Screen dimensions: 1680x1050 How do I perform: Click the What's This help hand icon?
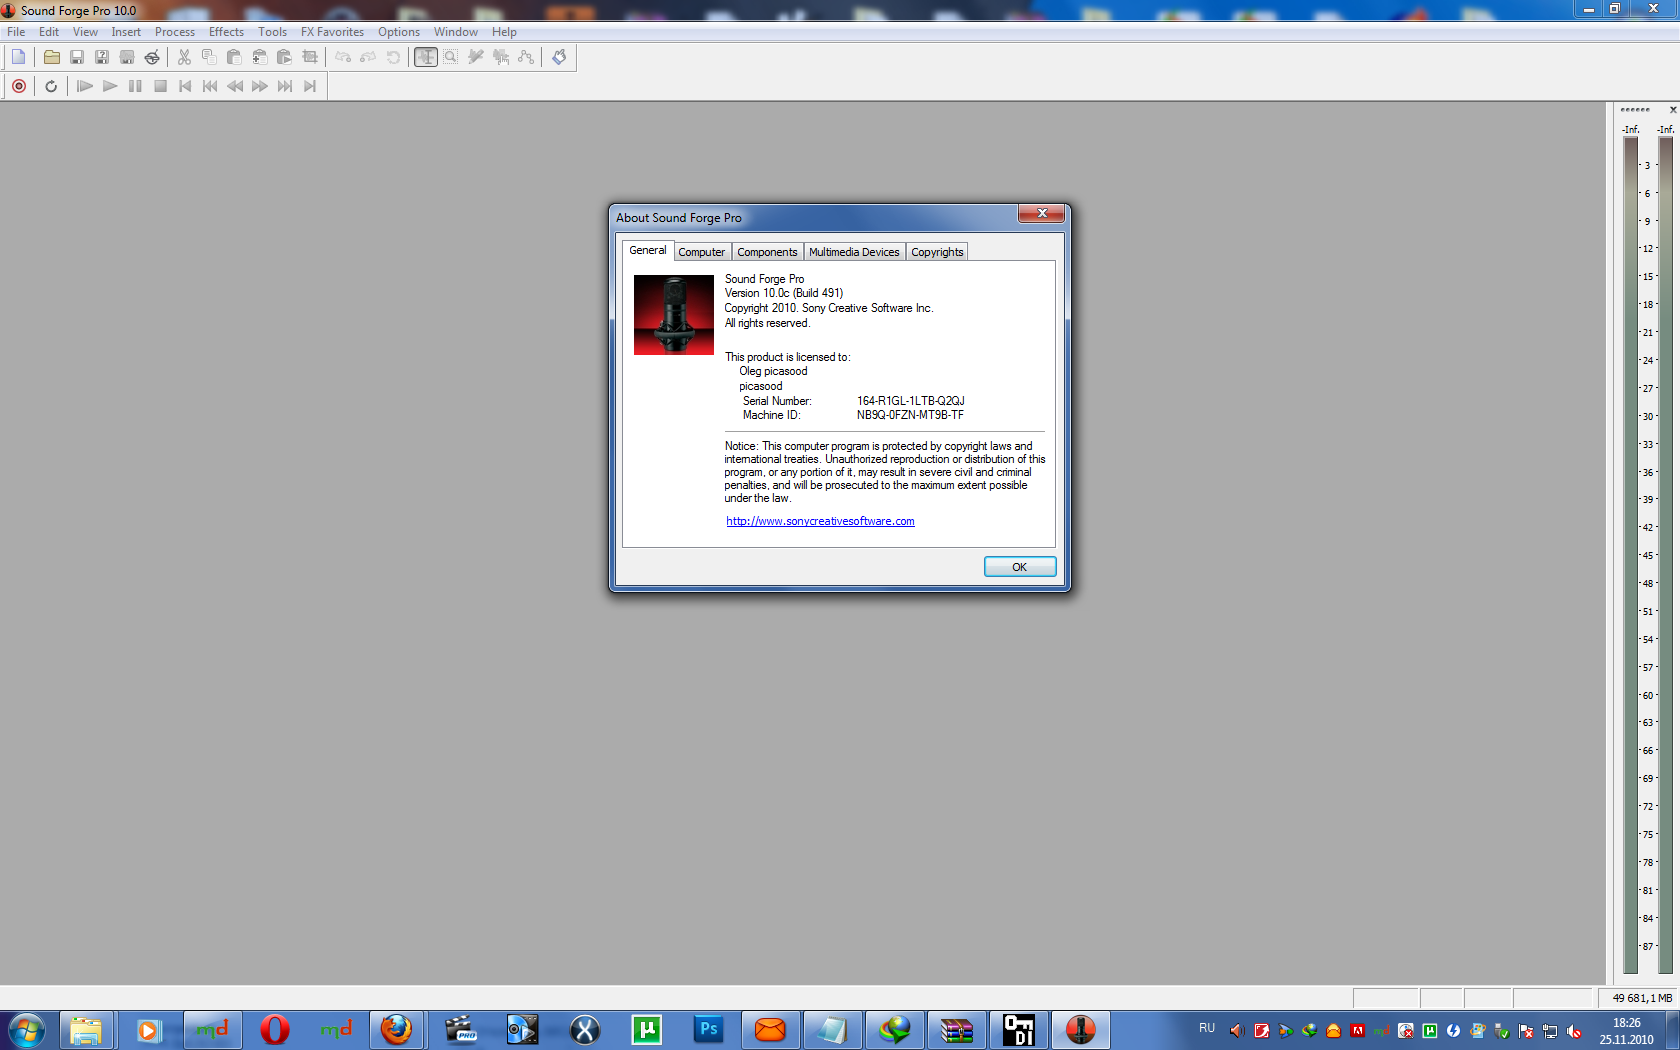[x=559, y=57]
